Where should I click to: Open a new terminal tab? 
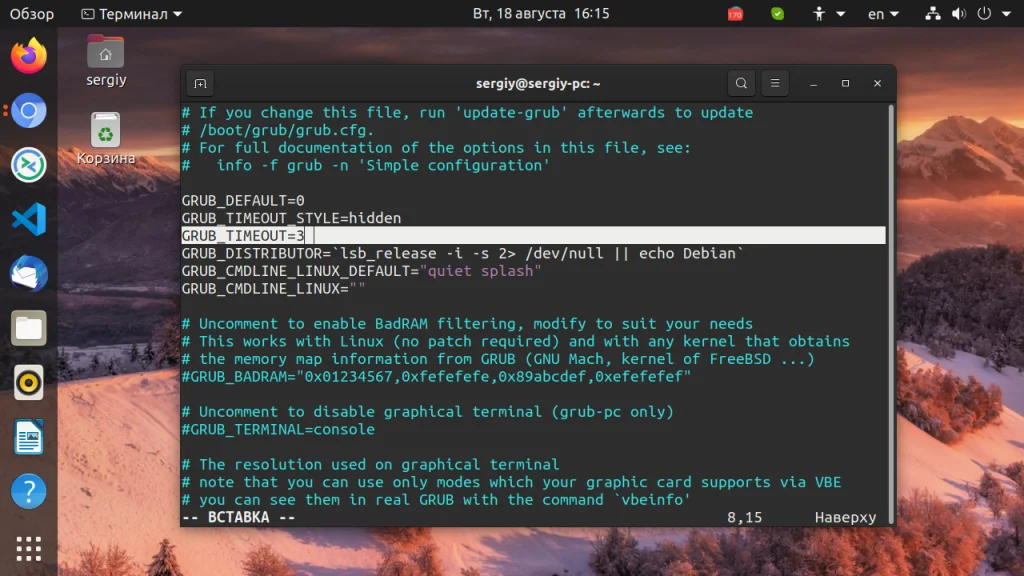[x=200, y=84]
